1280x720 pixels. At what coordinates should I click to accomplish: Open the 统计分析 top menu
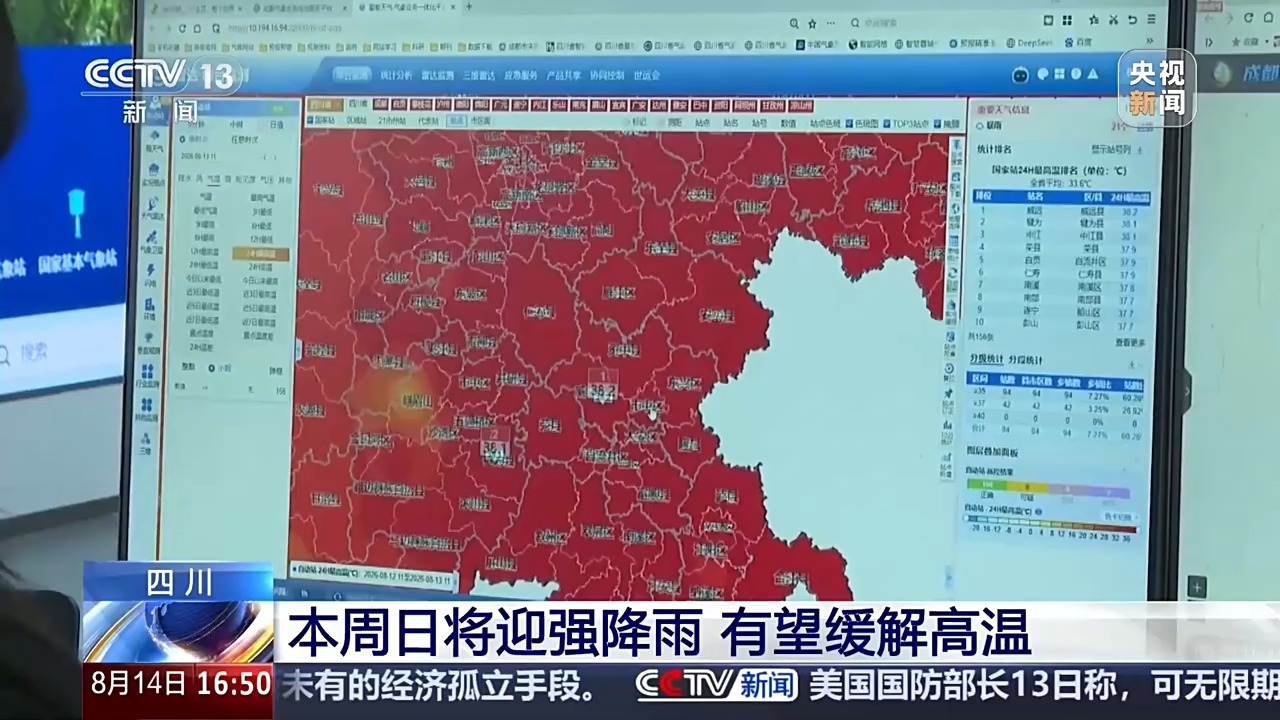397,75
